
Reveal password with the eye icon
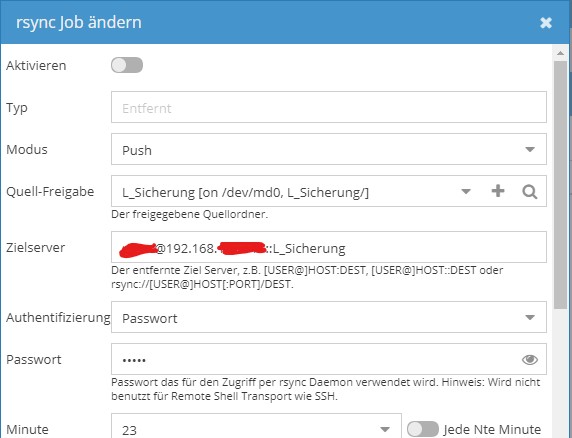click(529, 360)
